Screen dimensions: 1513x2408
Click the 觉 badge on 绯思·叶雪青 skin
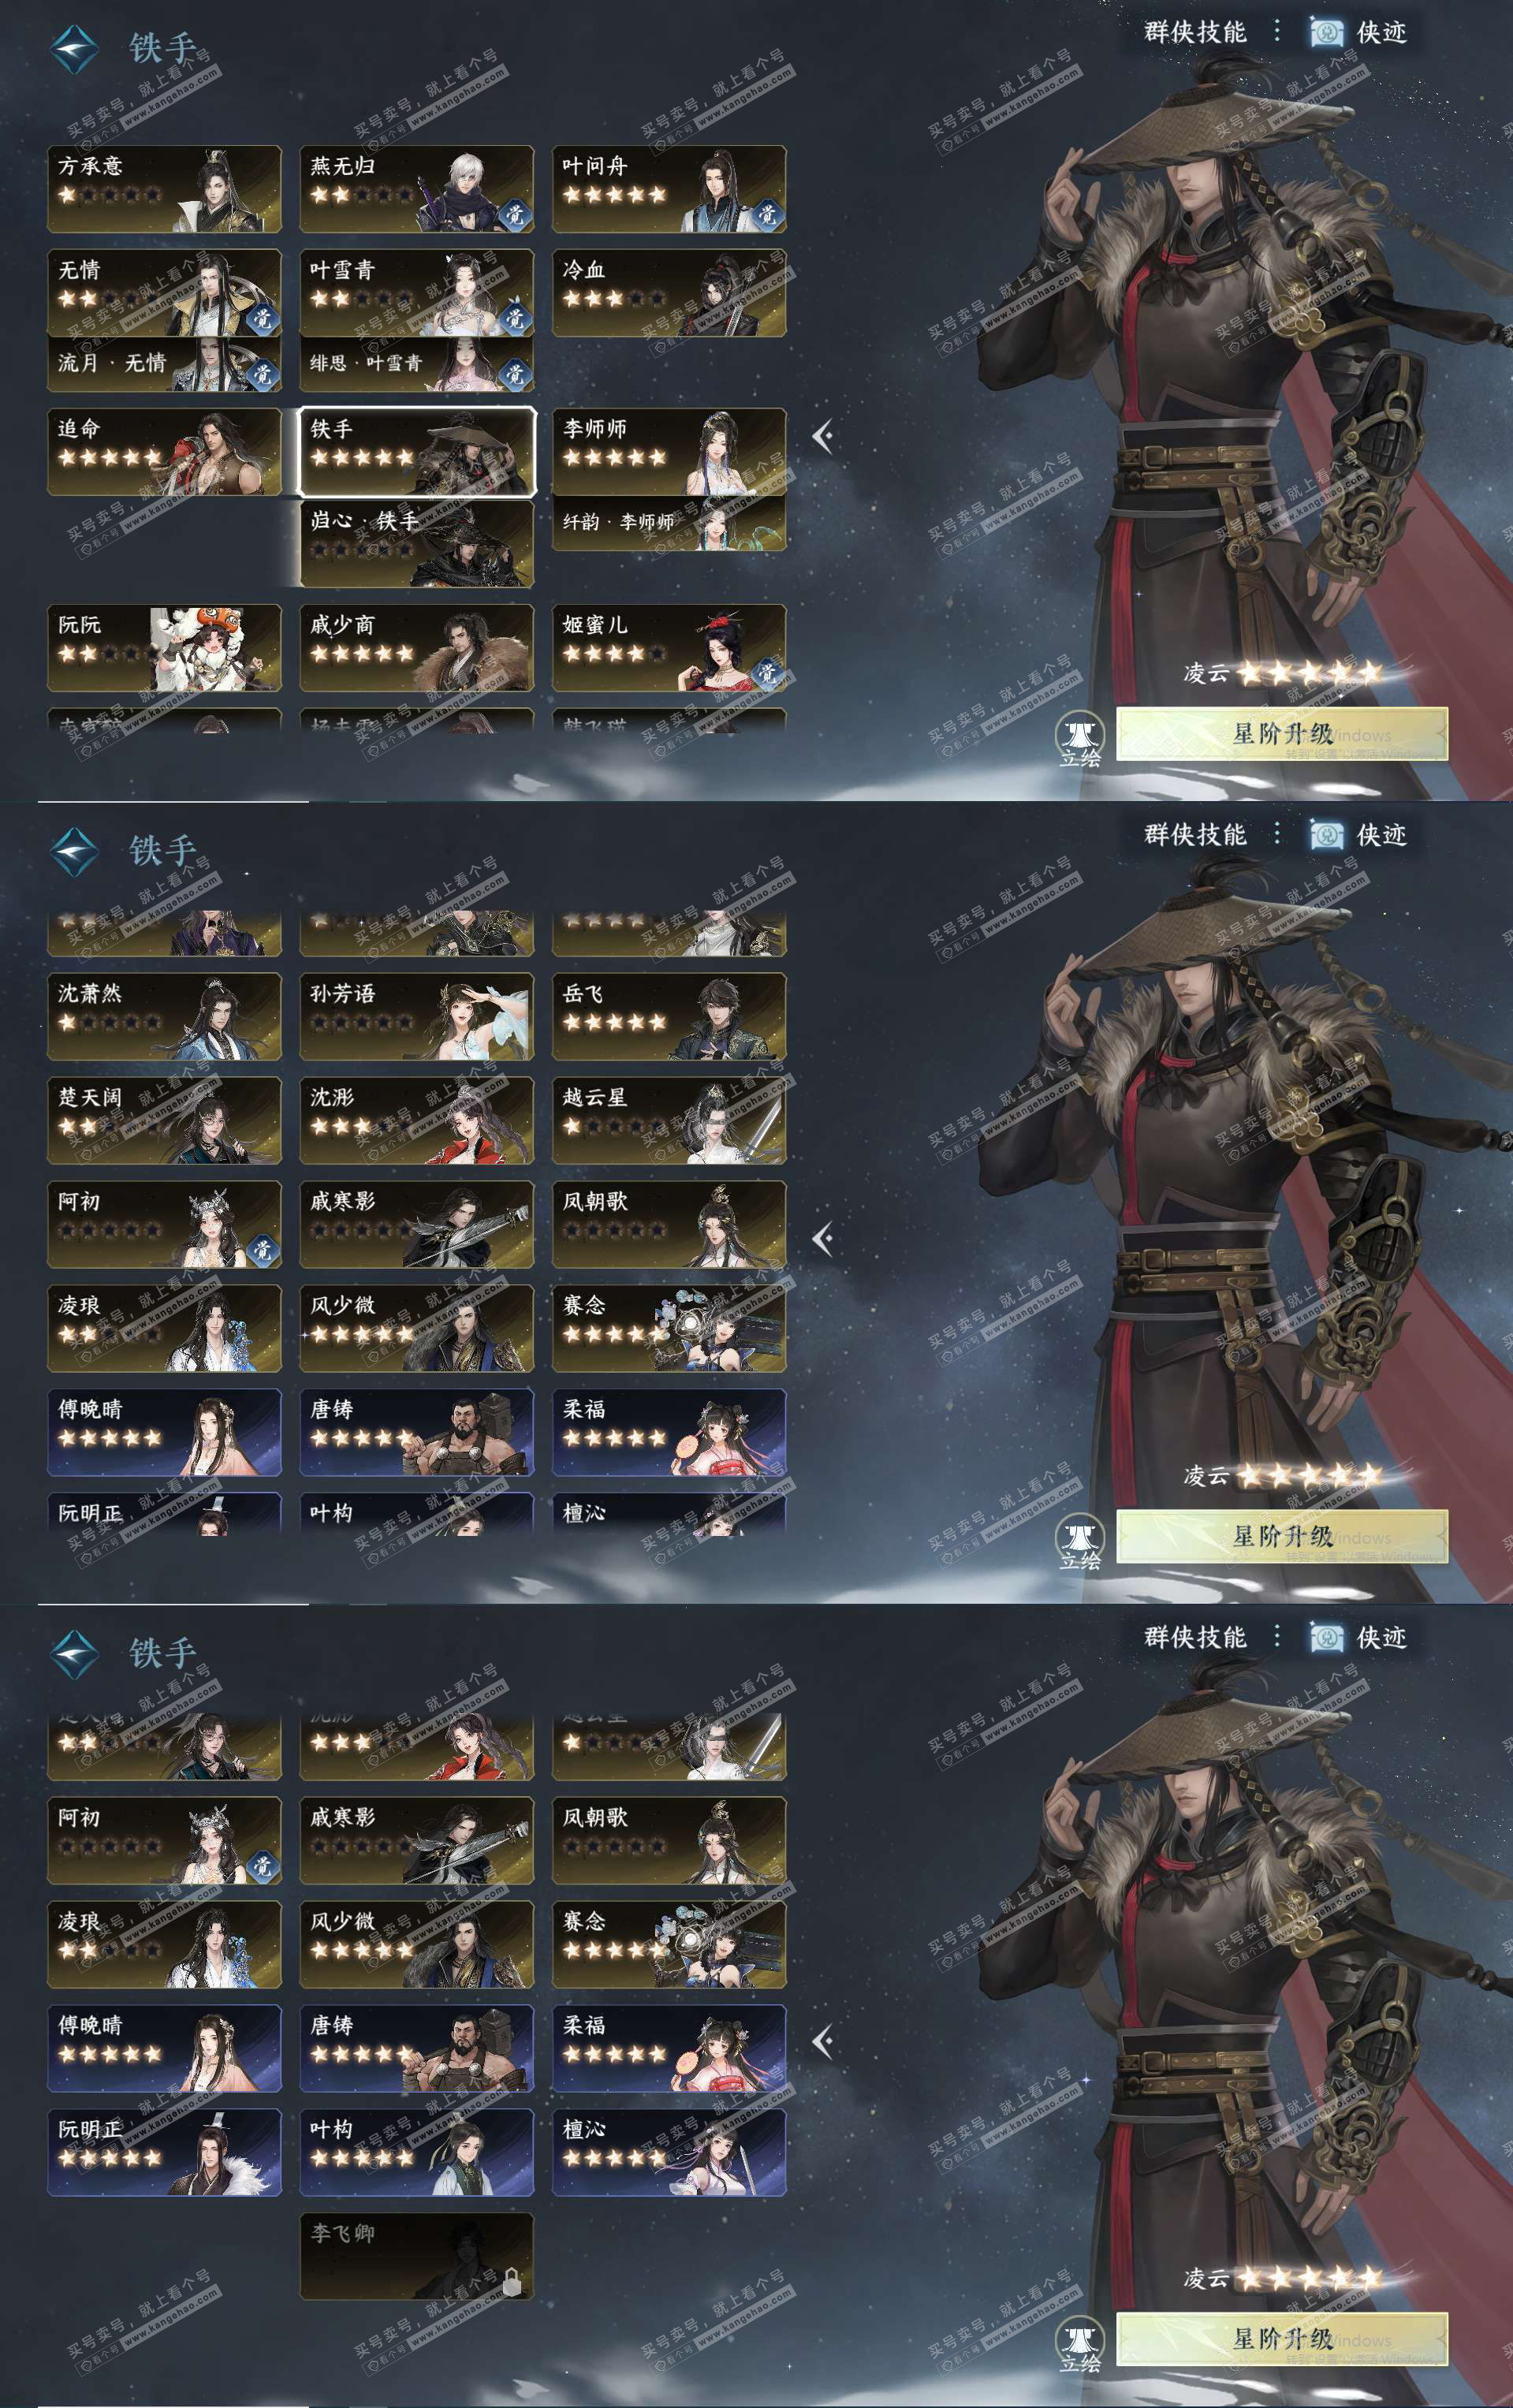(x=514, y=373)
